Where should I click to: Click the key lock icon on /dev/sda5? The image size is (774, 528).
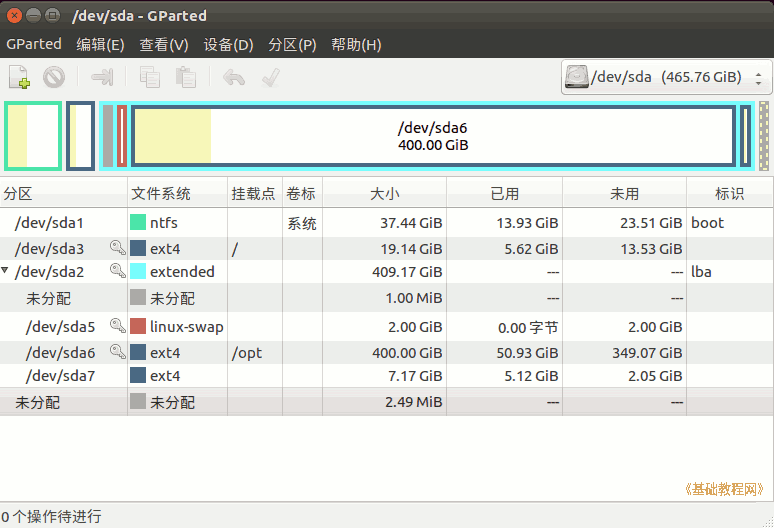pos(117,325)
